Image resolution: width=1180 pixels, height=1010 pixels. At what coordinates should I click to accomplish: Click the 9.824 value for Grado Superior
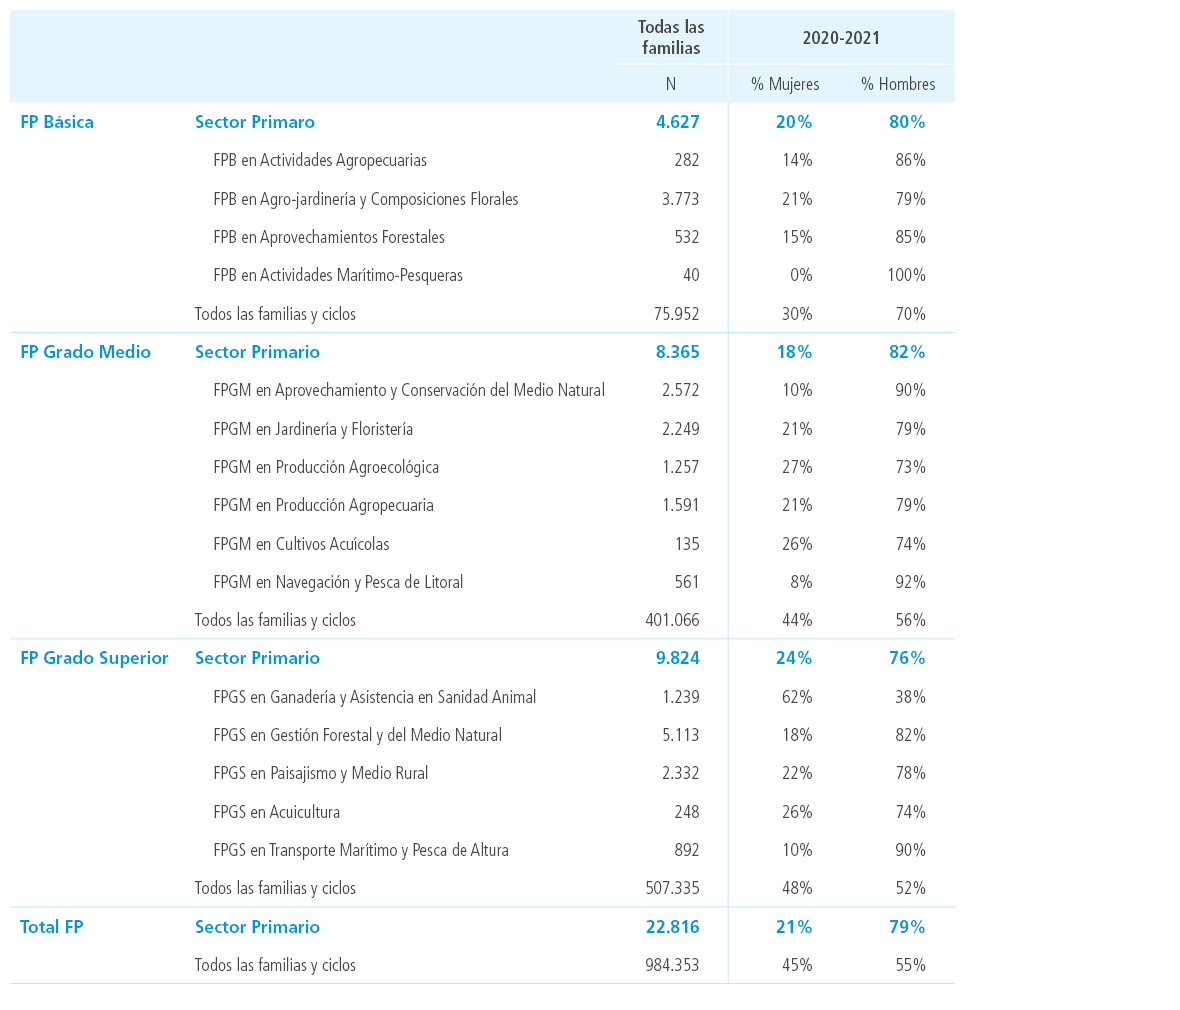677,659
